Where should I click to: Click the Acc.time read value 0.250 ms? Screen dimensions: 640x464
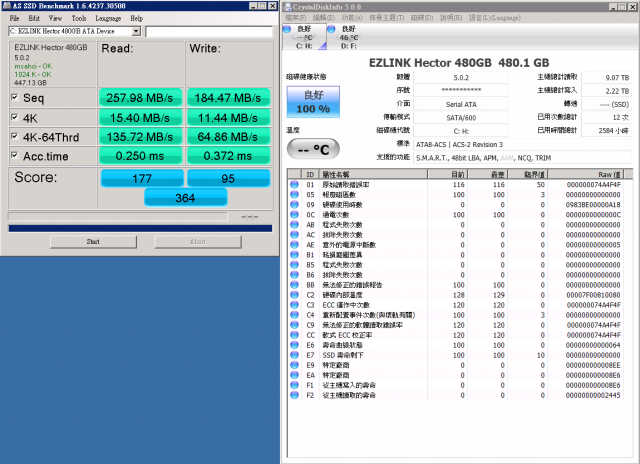click(x=140, y=156)
